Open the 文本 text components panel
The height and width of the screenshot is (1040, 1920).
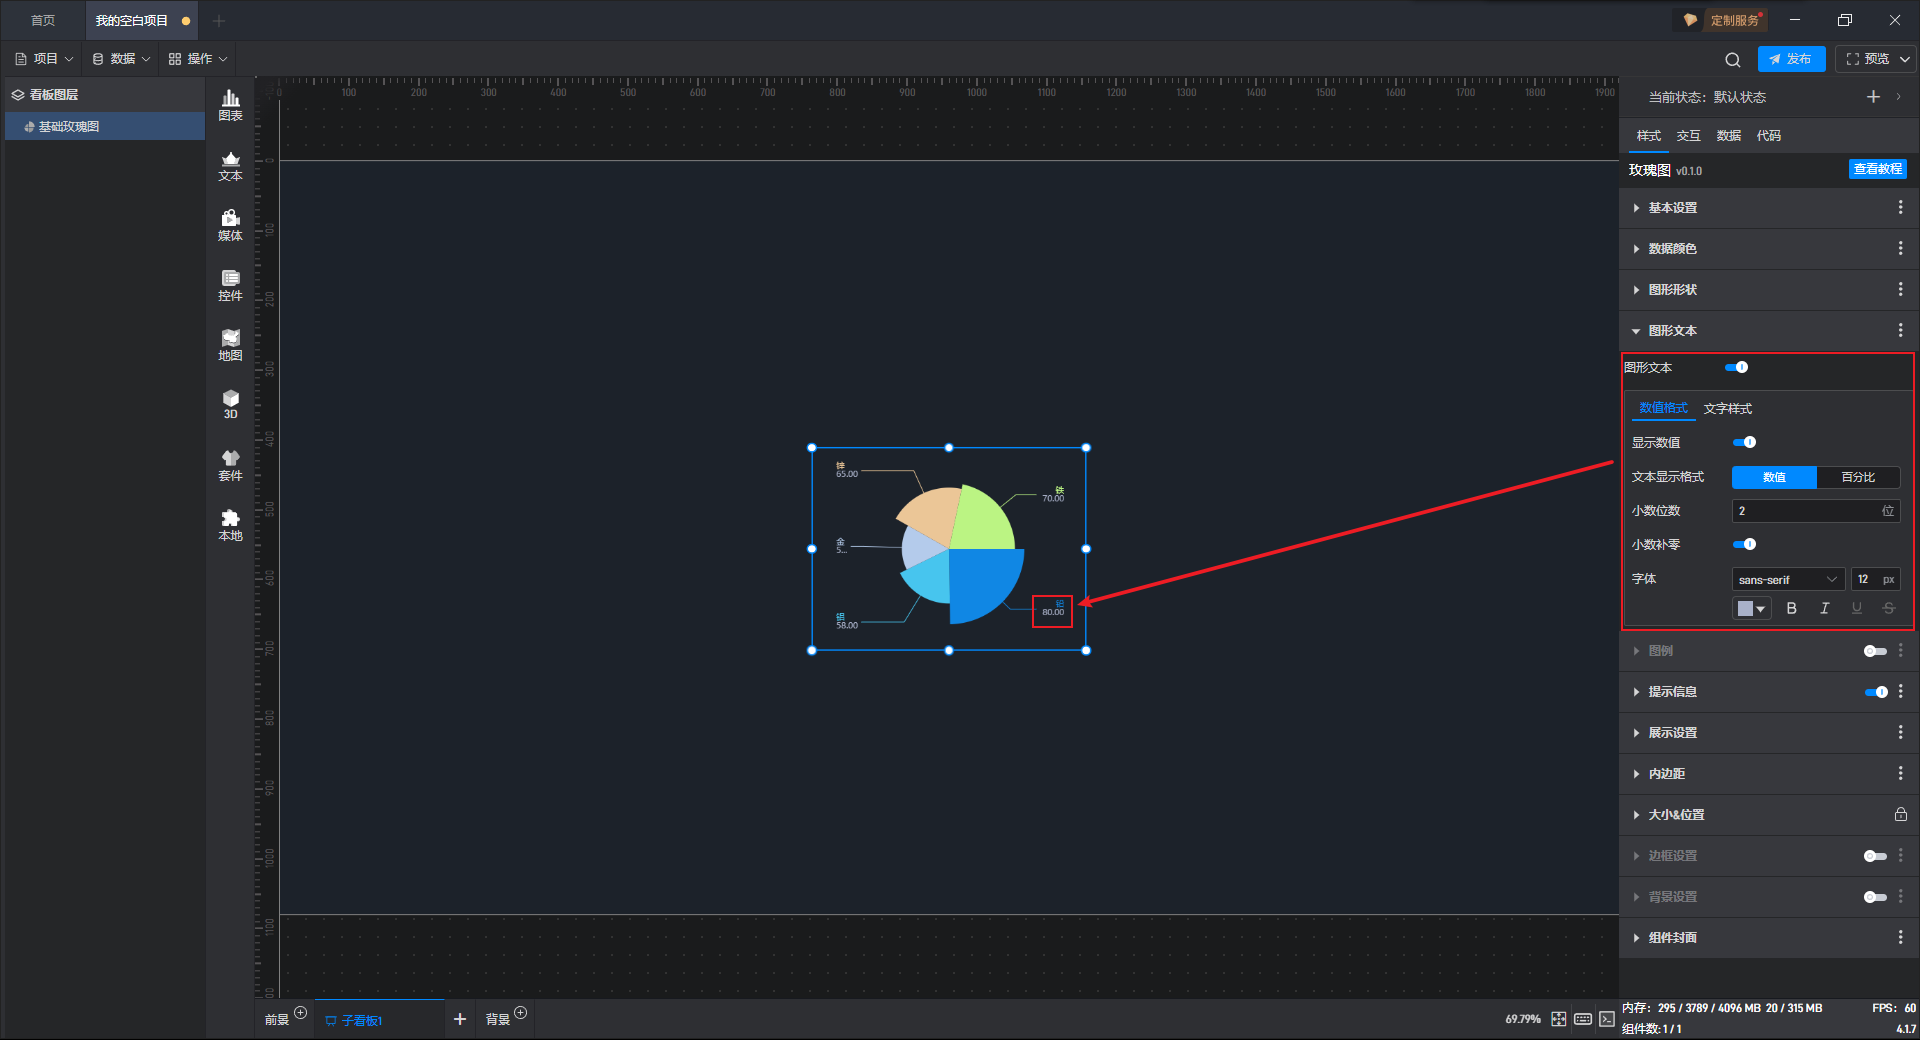(230, 165)
